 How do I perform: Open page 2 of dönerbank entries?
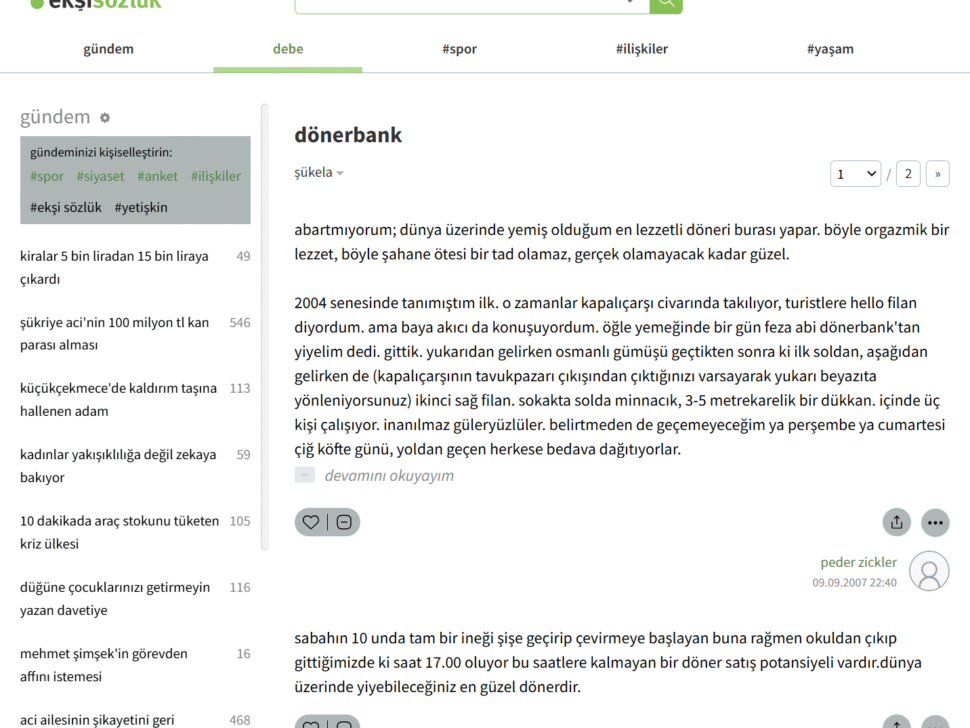click(908, 173)
